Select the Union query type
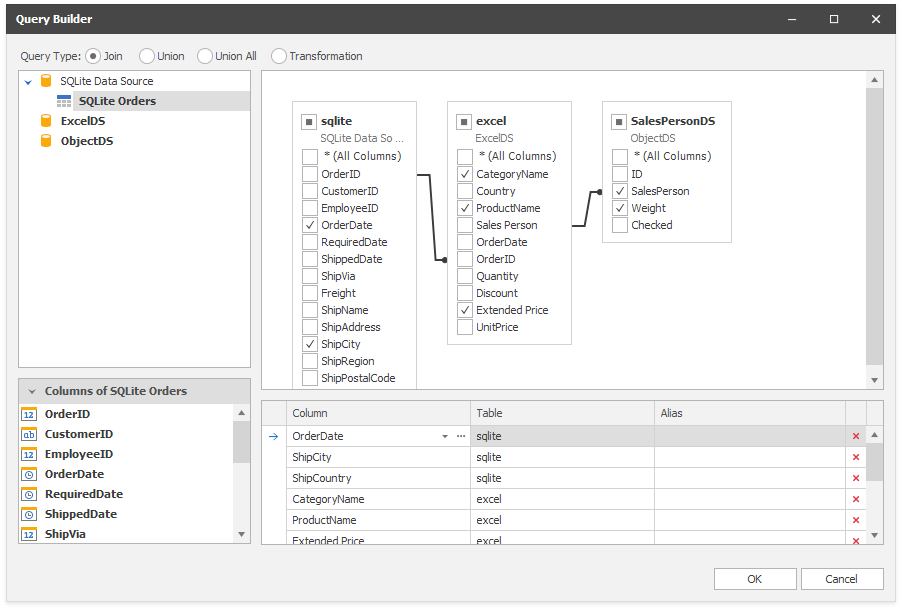The width and height of the screenshot is (902, 610). (148, 56)
